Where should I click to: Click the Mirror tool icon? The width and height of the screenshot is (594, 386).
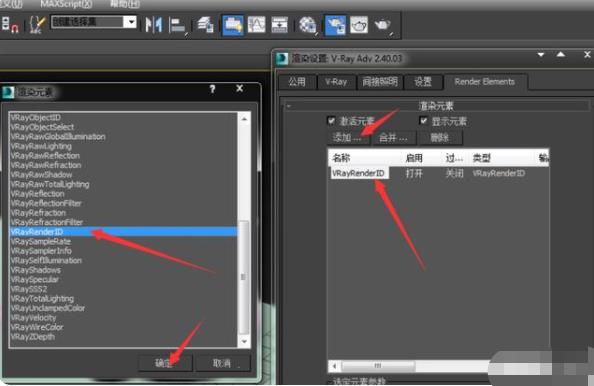pyautogui.click(x=154, y=25)
